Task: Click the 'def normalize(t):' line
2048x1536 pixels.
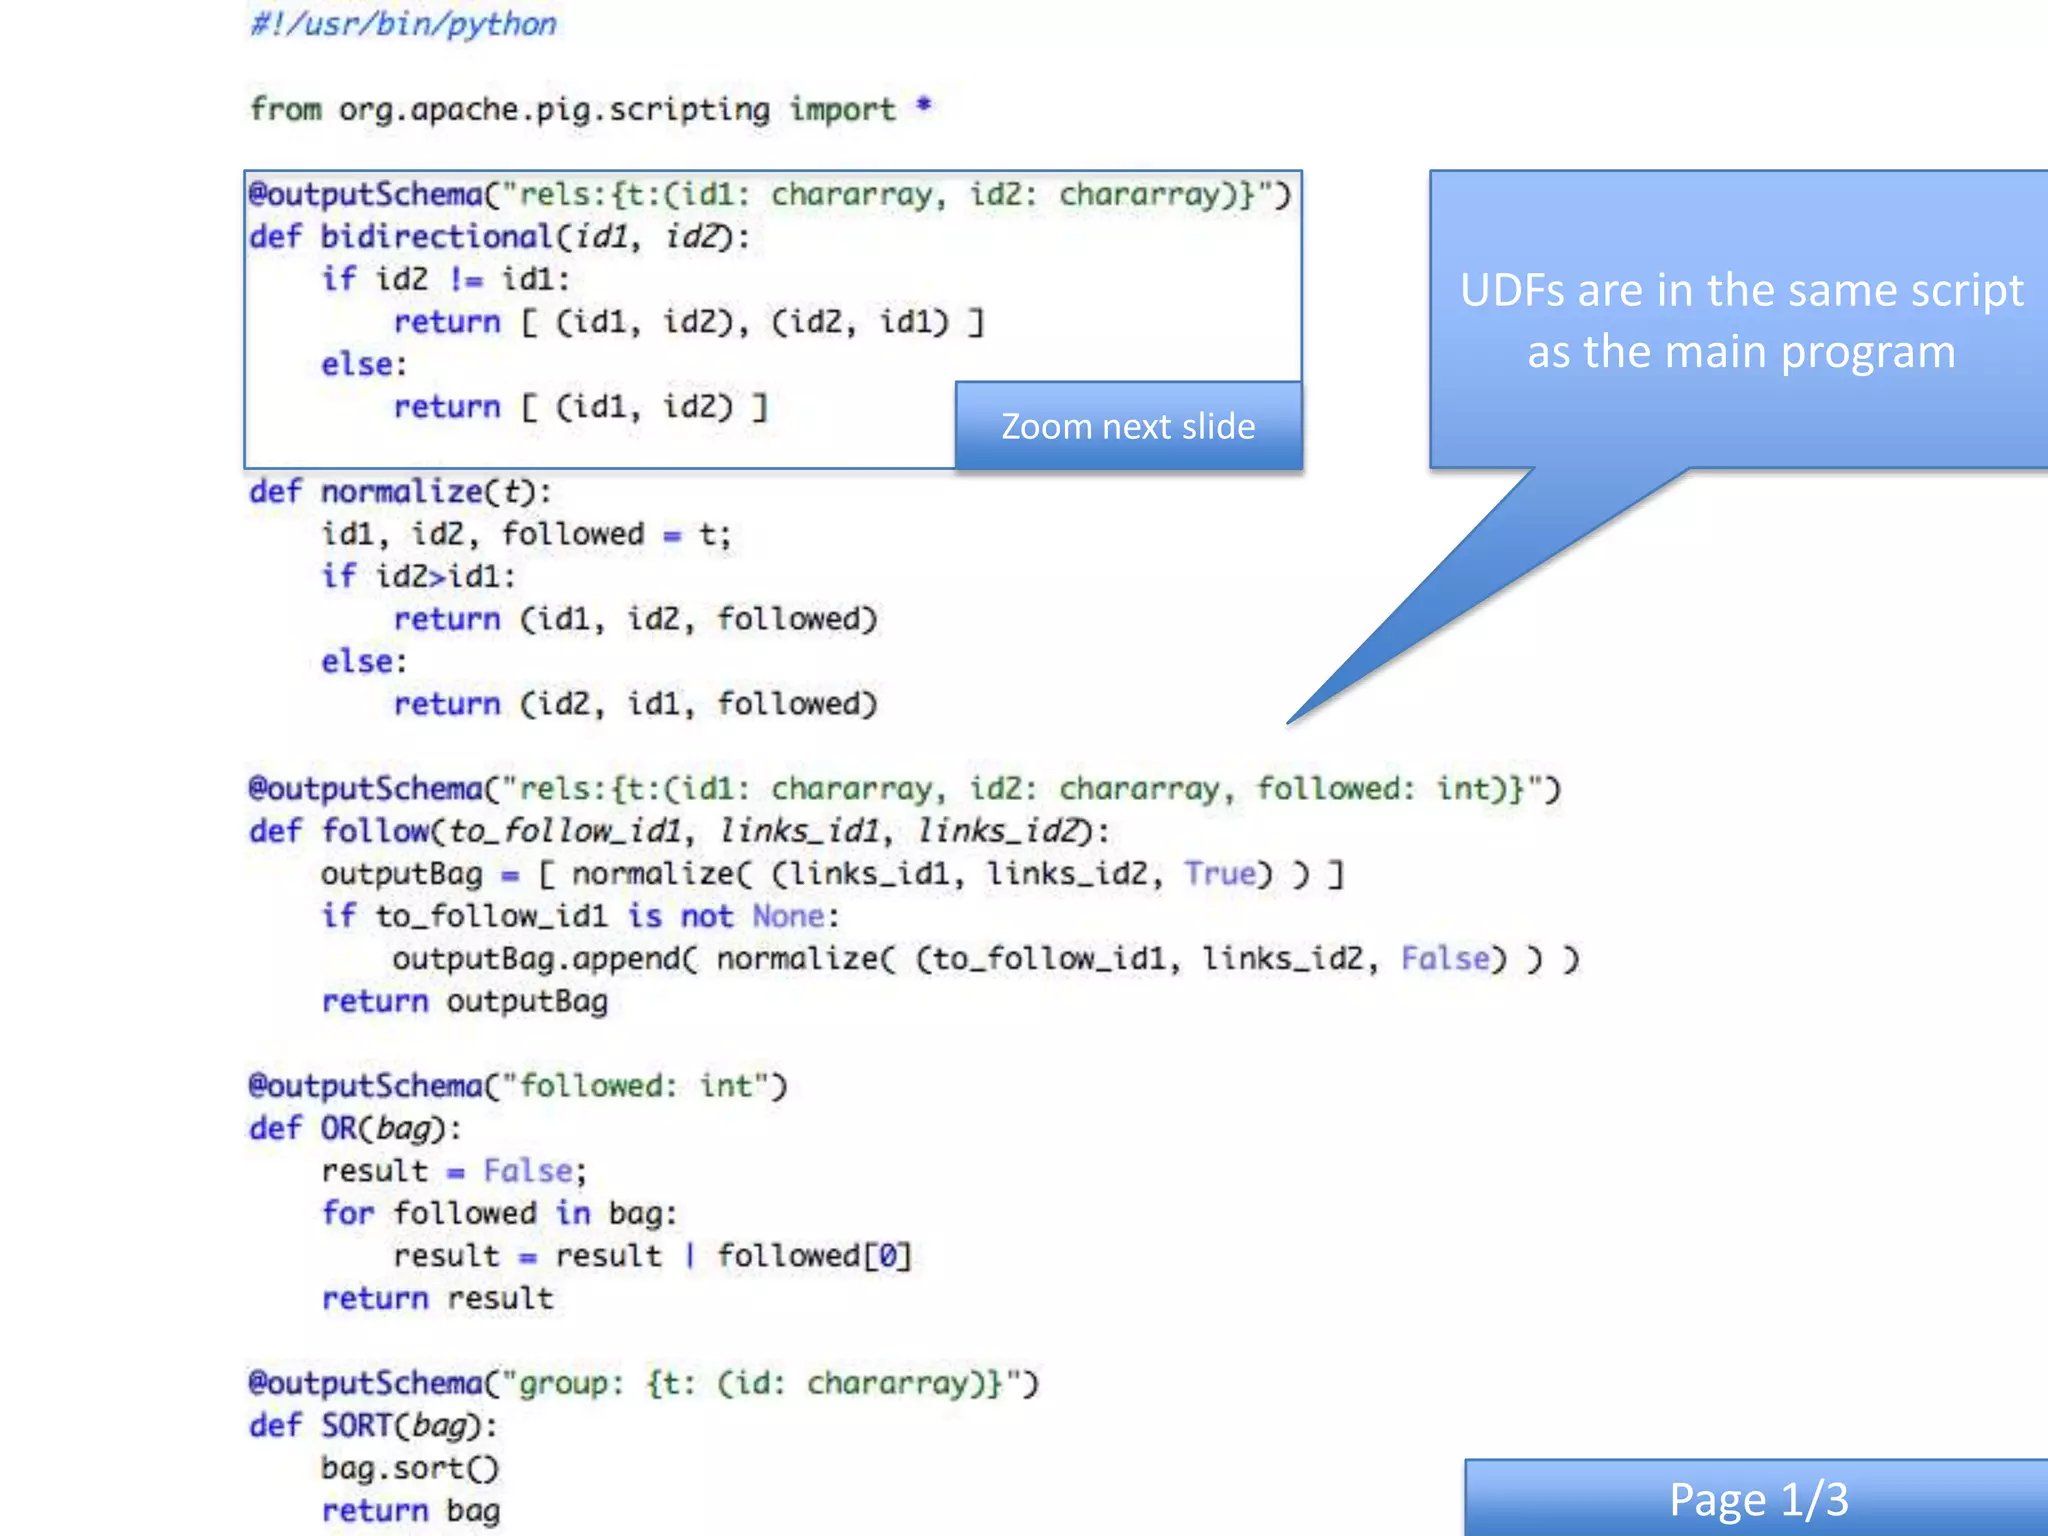Action: [x=400, y=492]
